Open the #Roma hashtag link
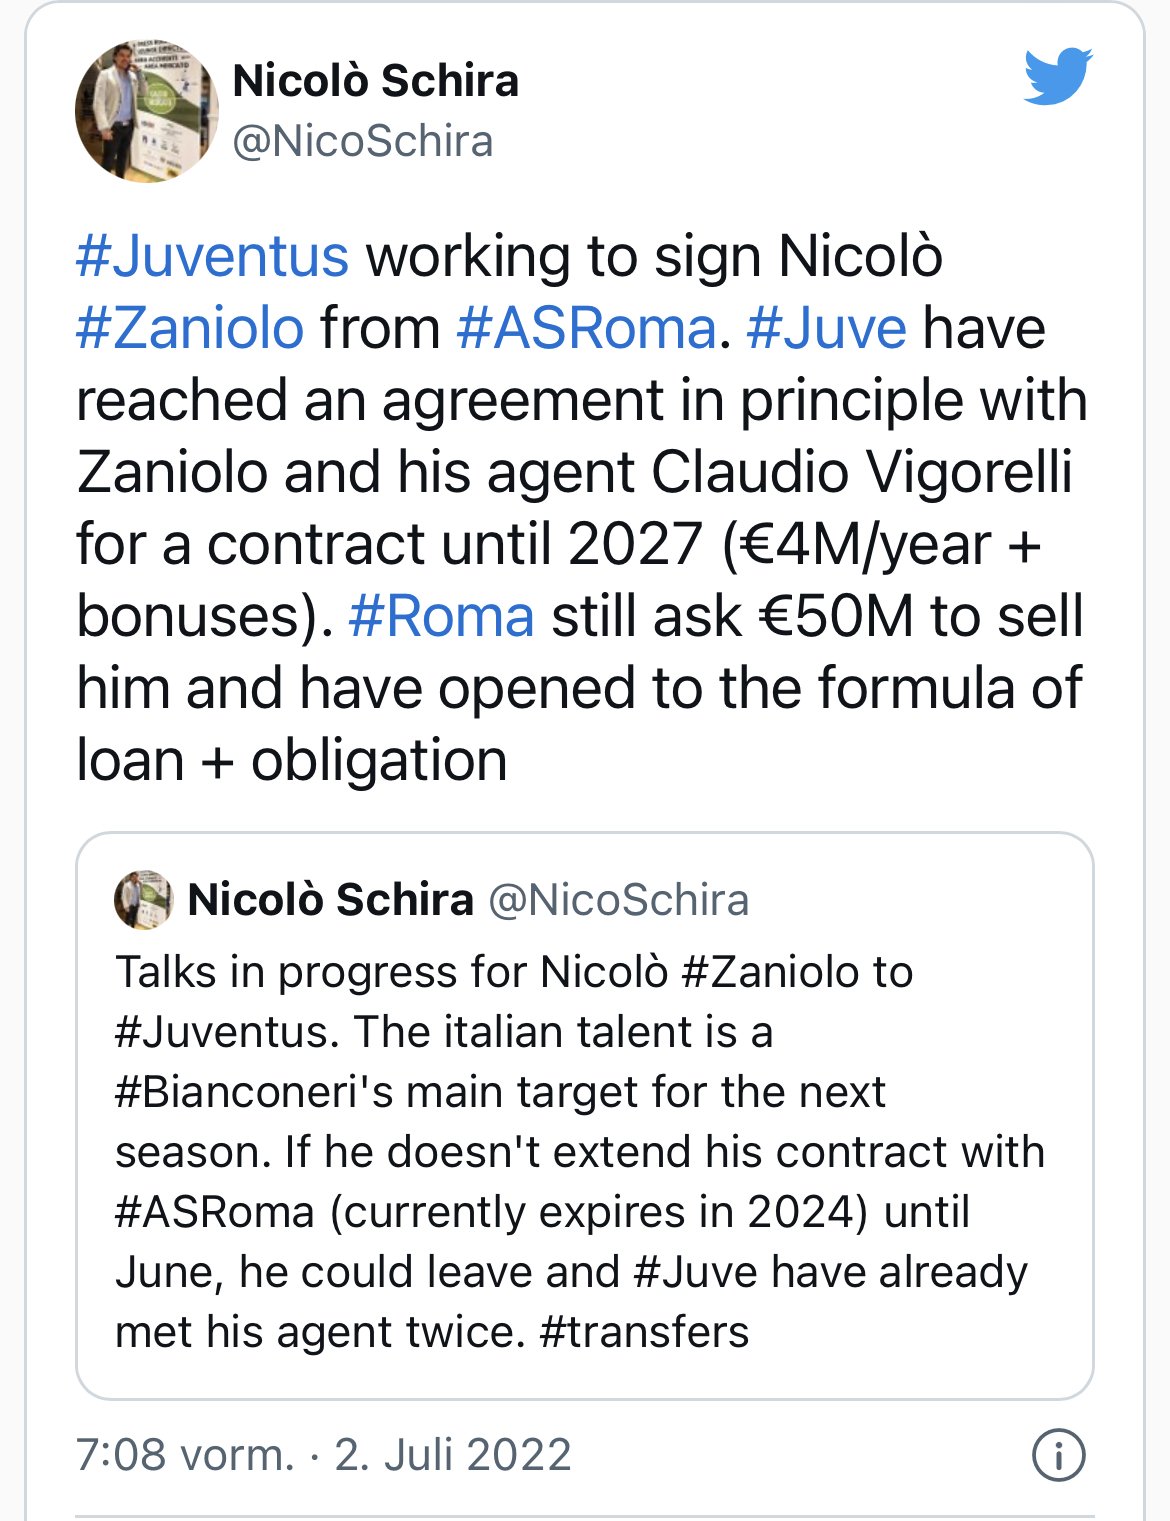The width and height of the screenshot is (1170, 1521). (x=441, y=616)
